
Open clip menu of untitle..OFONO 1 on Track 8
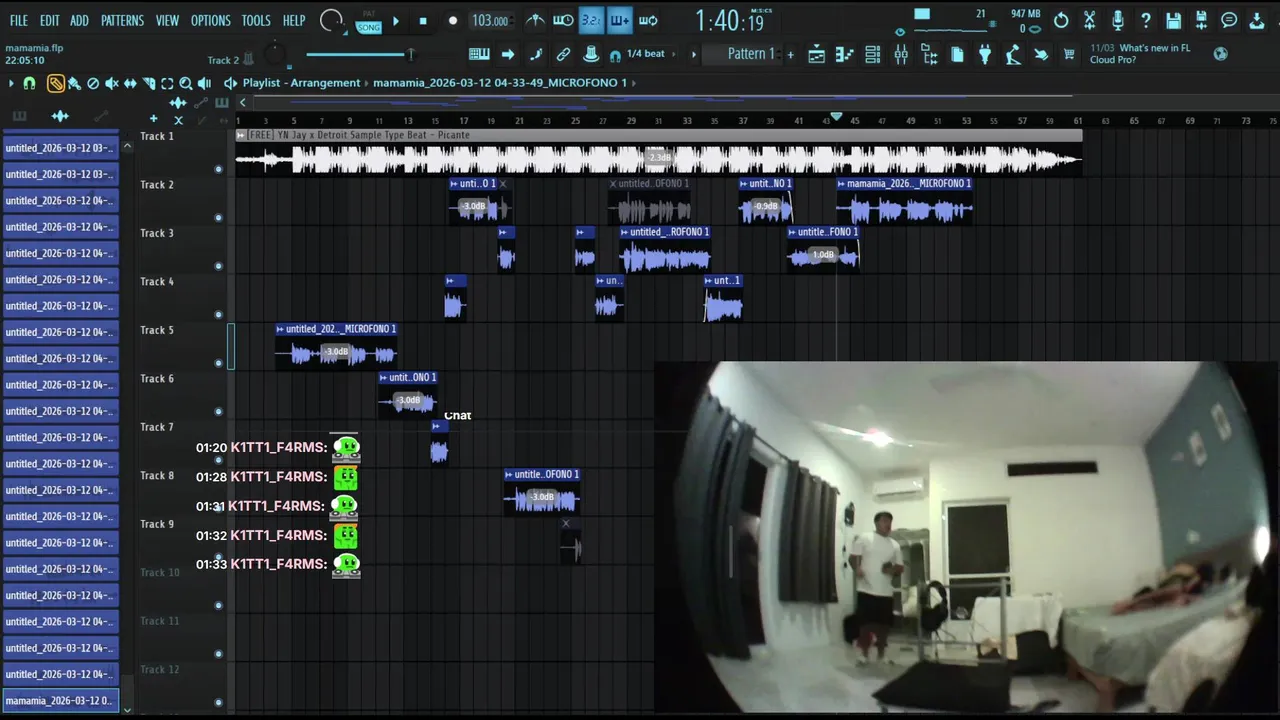tap(509, 475)
